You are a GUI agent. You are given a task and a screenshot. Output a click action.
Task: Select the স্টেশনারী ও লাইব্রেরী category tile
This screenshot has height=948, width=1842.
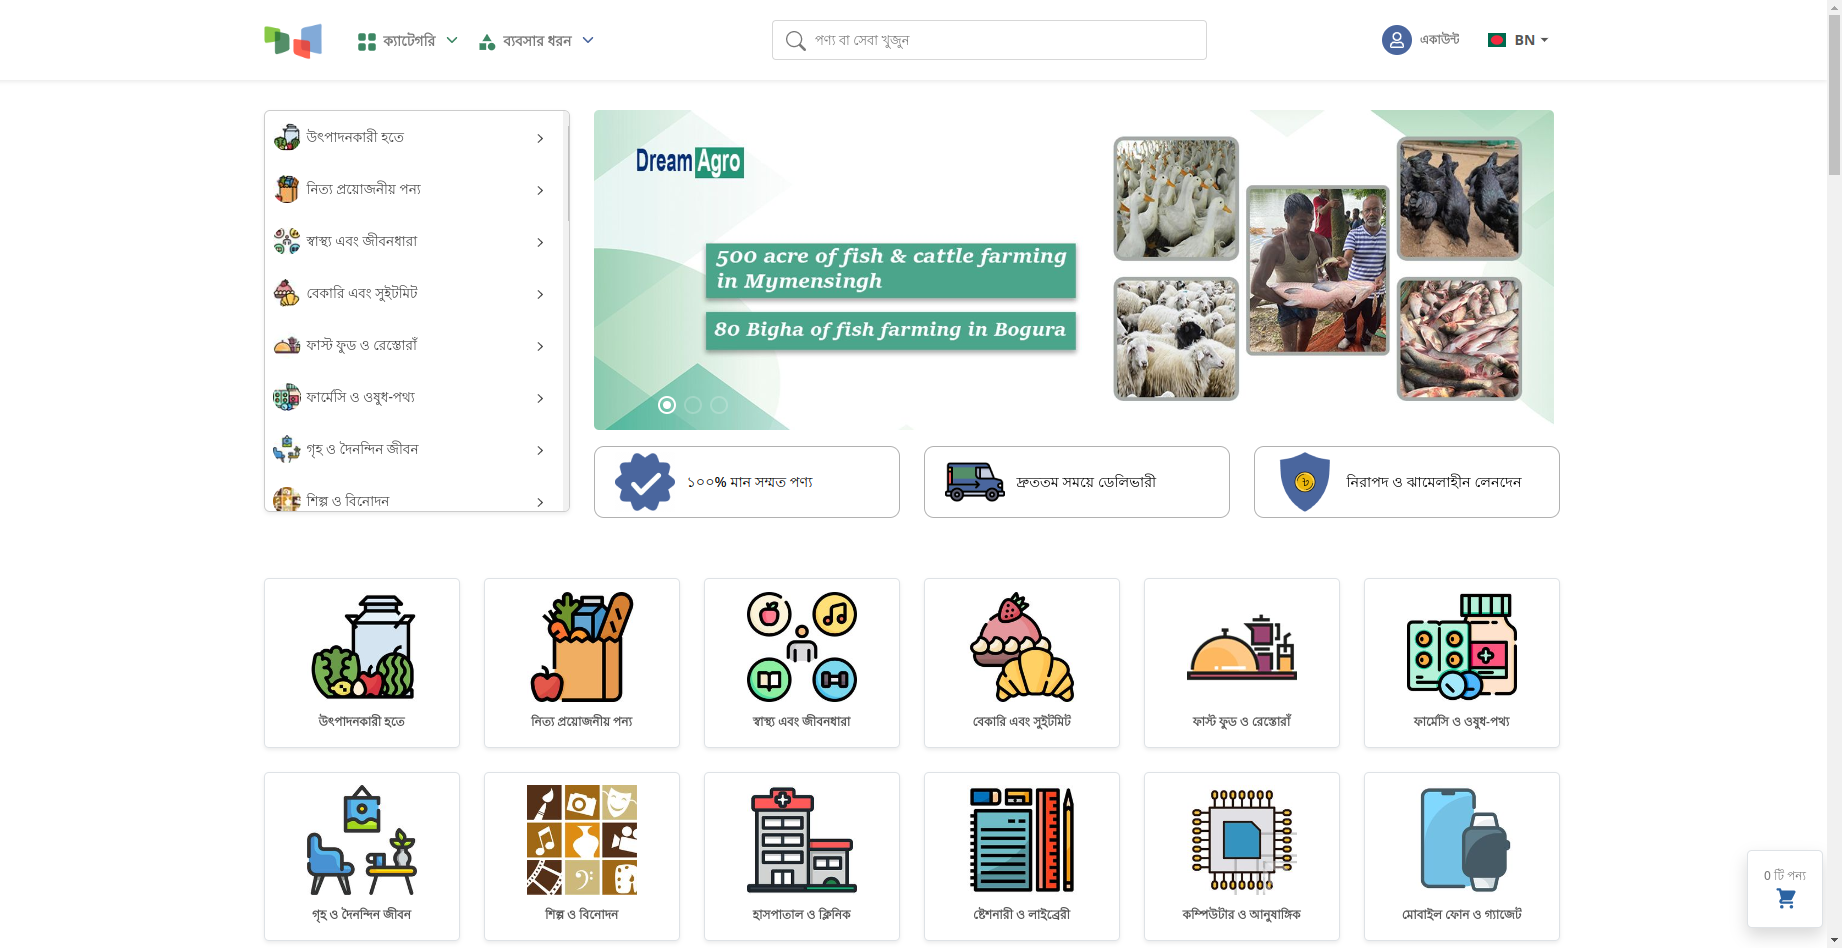[x=1021, y=856]
